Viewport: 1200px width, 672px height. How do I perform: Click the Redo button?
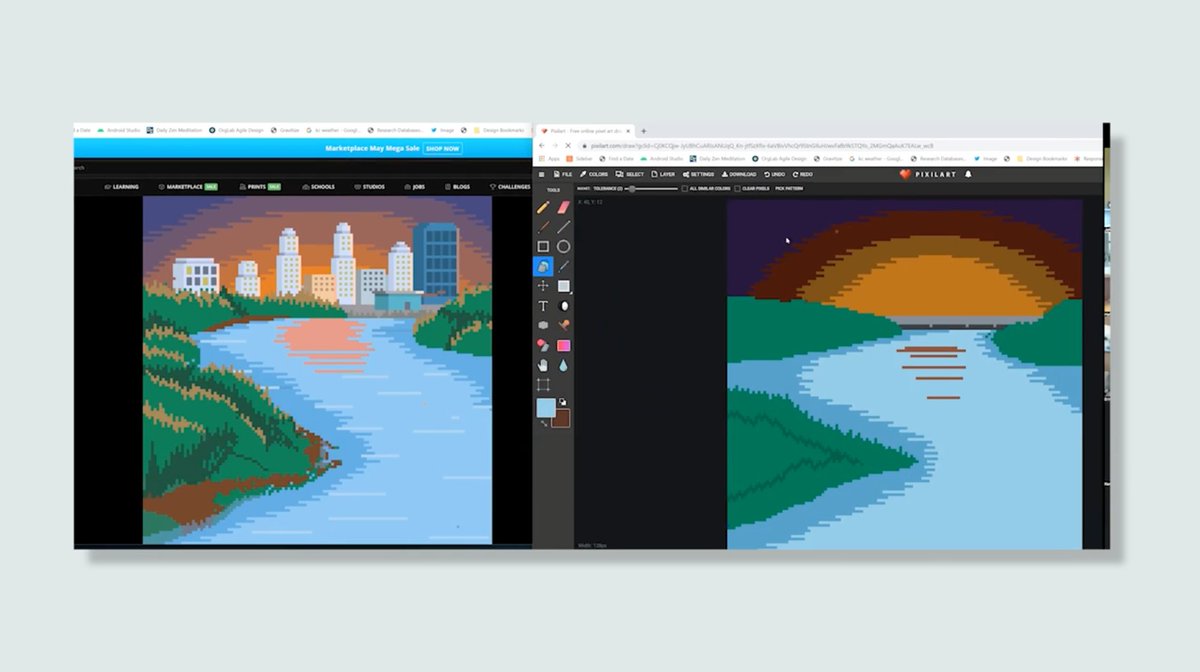click(803, 174)
